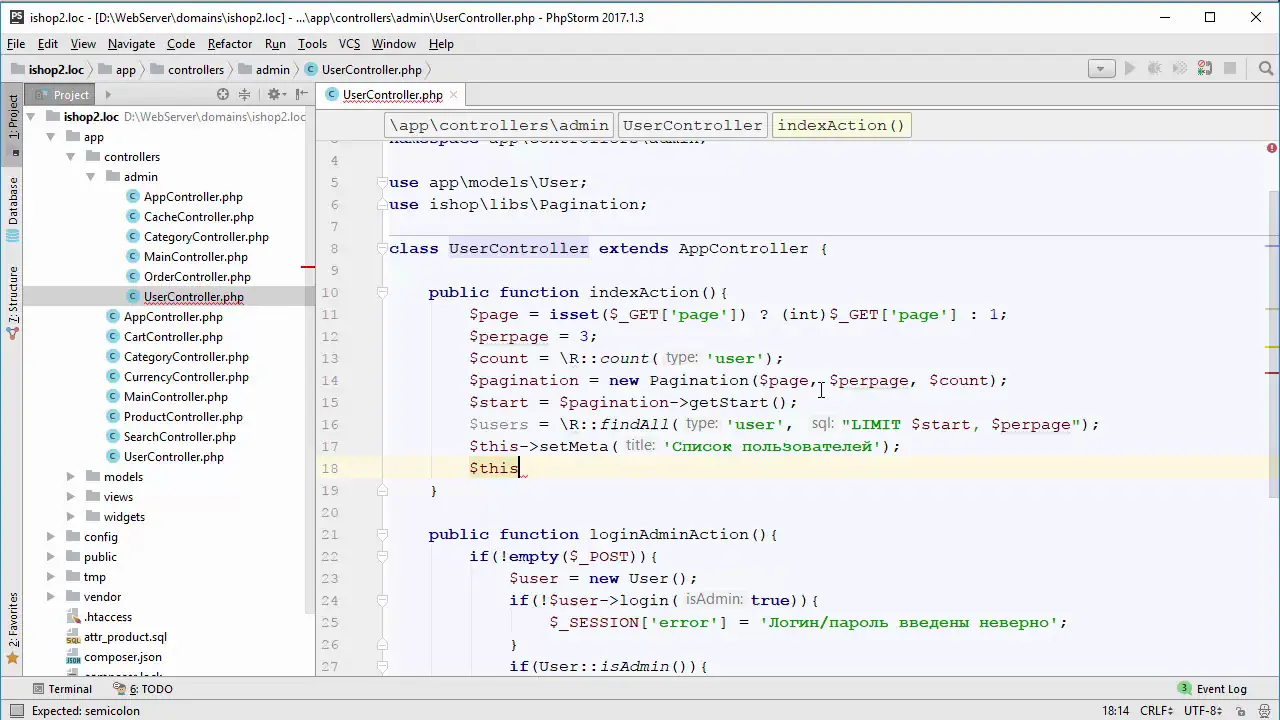Close the UserController.php editor tab
This screenshot has width=1280, height=720.
coord(453,95)
